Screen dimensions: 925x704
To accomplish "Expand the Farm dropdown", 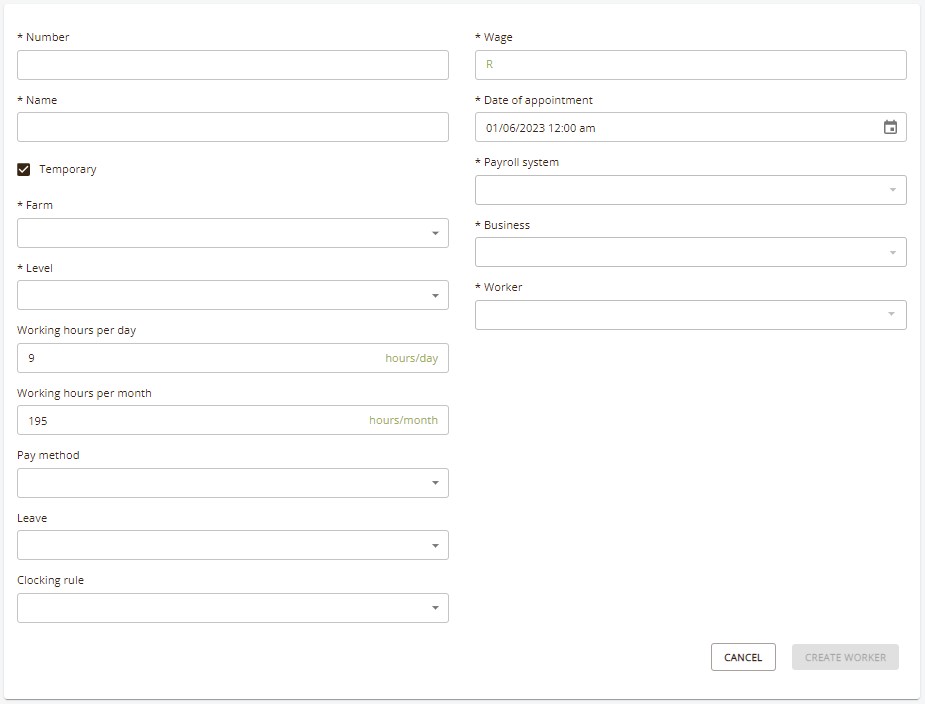I will click(233, 233).
